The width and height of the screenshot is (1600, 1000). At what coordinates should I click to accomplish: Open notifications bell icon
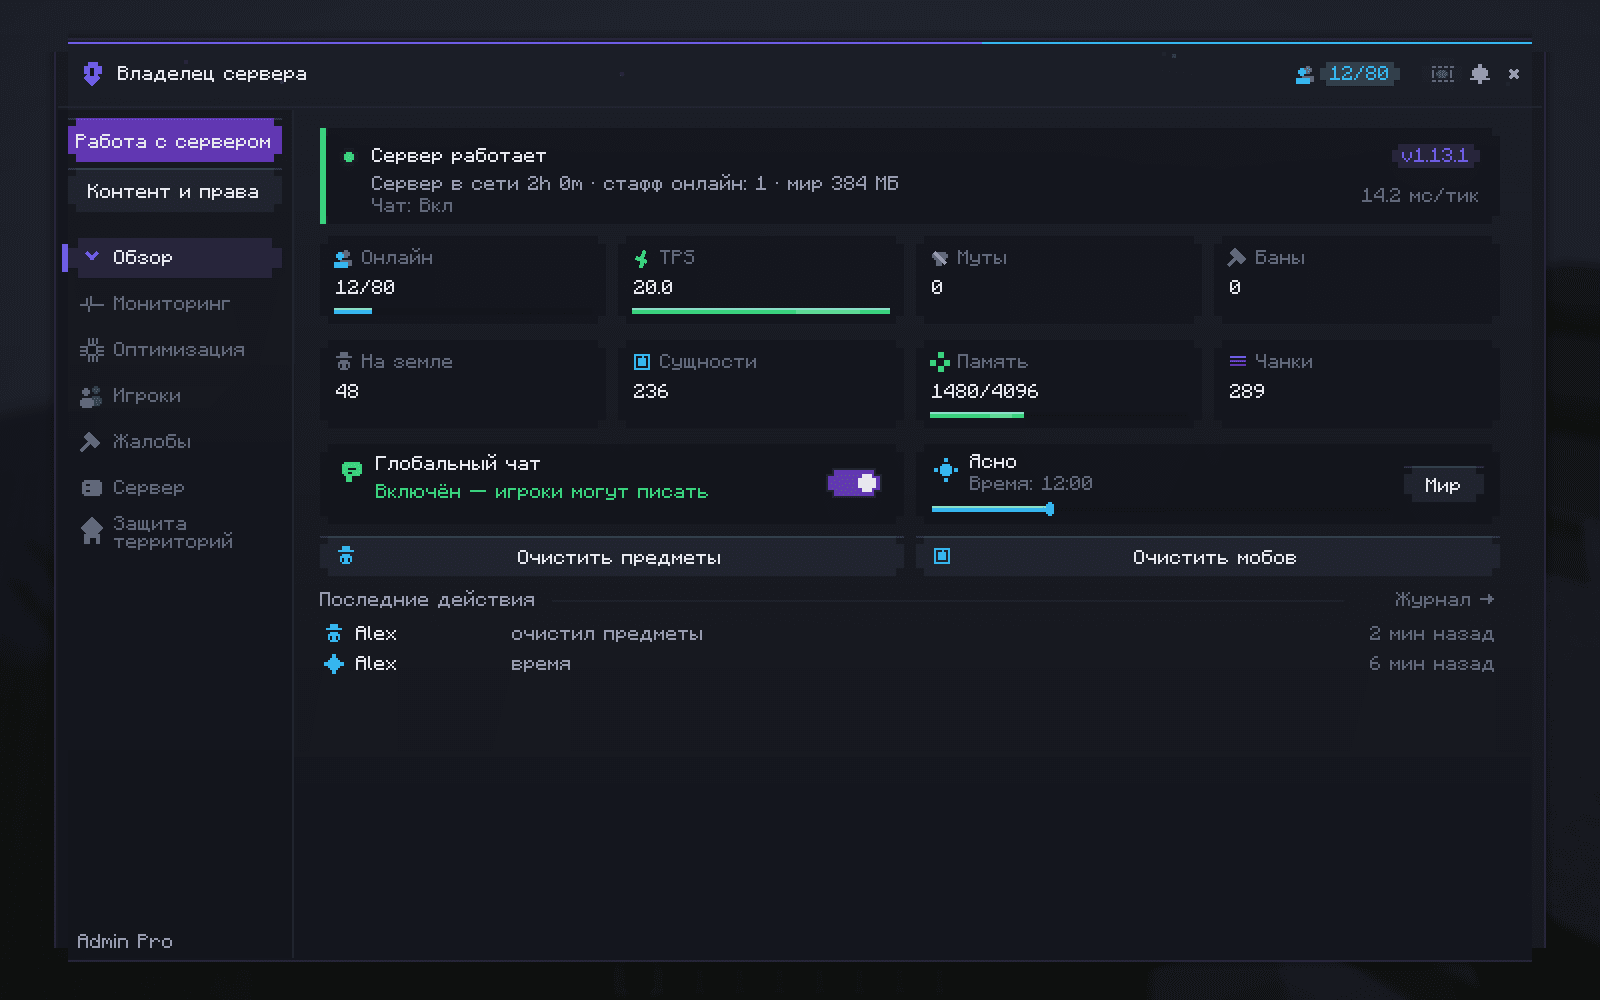coord(1480,74)
